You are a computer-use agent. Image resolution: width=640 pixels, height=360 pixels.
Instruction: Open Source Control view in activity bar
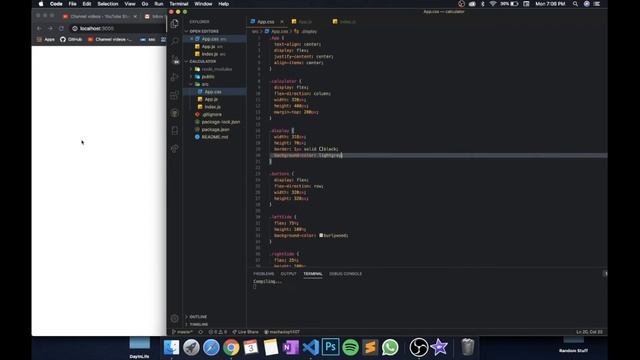click(175, 60)
